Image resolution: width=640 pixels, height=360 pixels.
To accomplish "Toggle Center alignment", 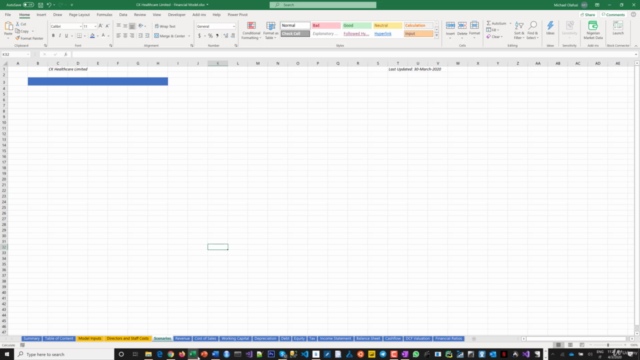I will coord(125,36).
